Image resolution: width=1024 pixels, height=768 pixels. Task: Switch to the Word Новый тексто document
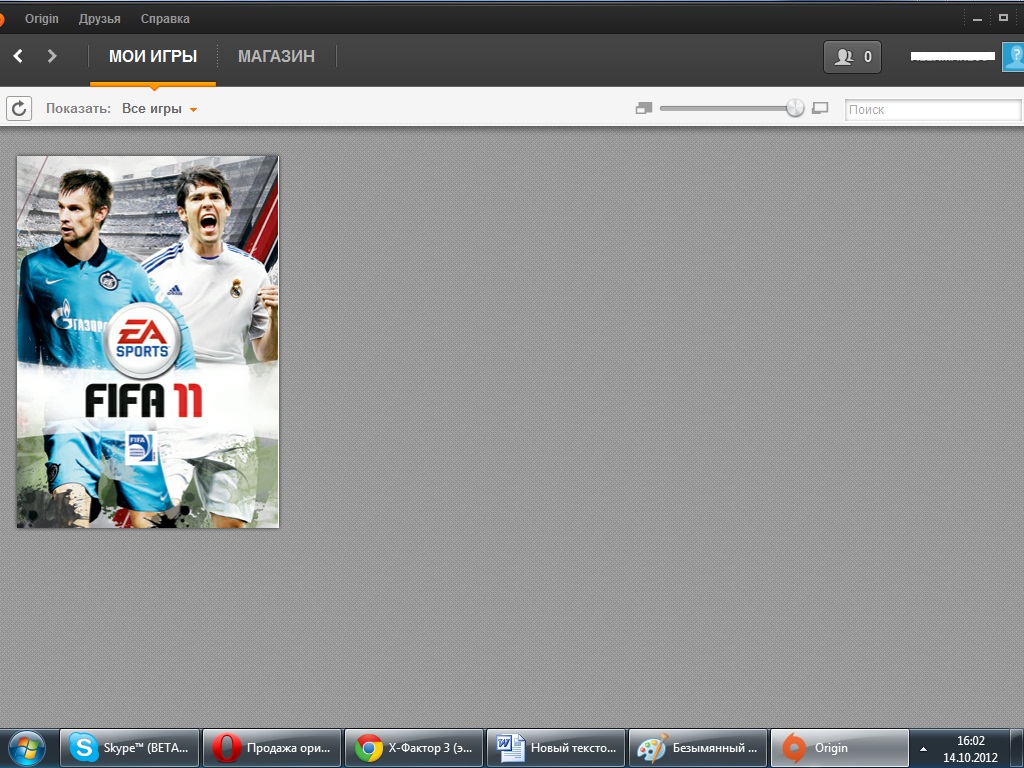pyautogui.click(x=556, y=748)
